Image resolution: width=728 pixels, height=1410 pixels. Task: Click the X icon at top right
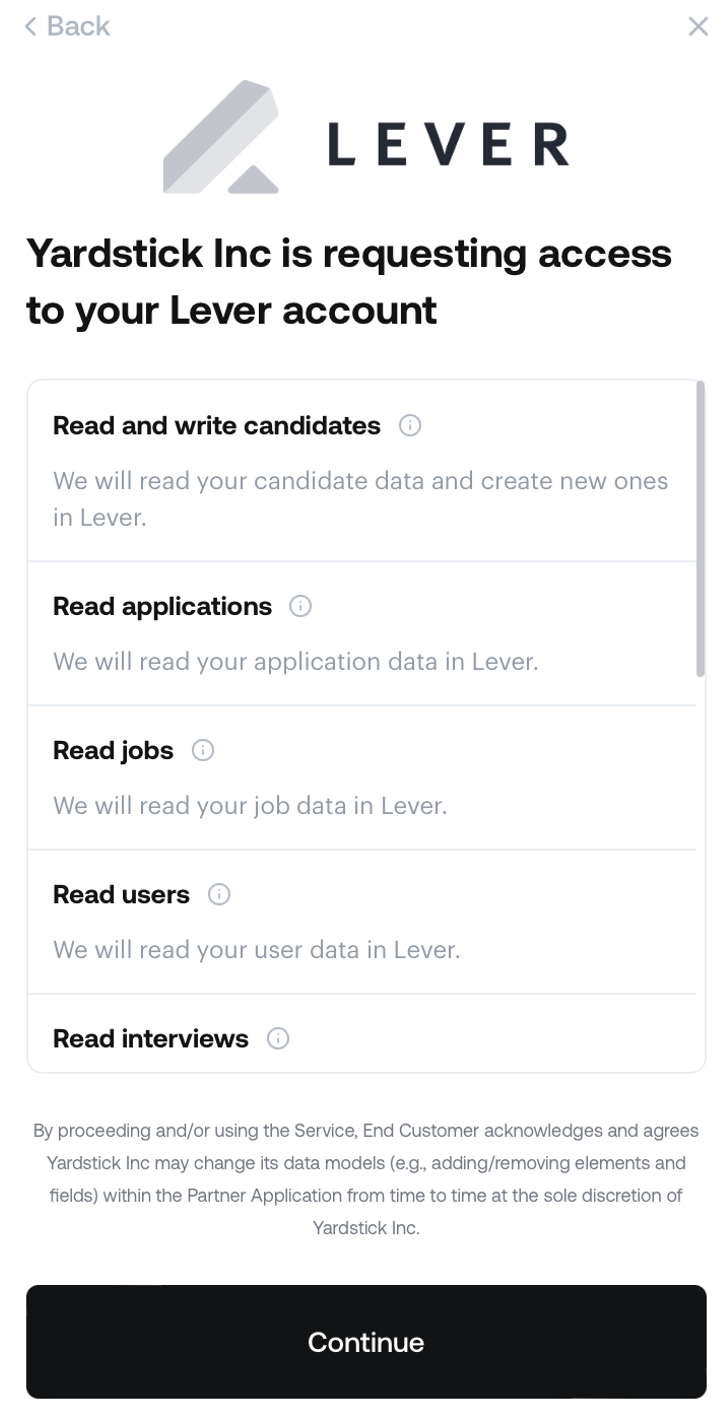698,26
